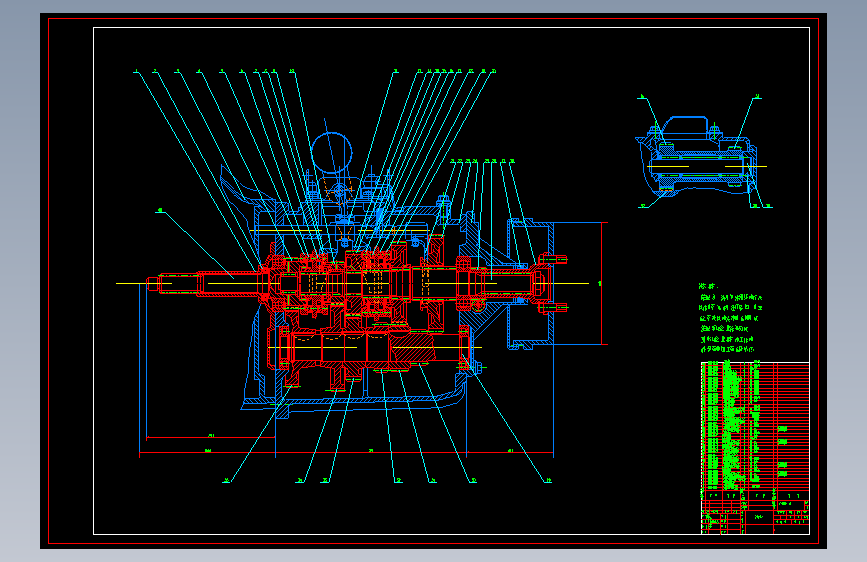The width and height of the screenshot is (867, 562).
Task: Select the blue gear shift knob circle
Action: 331,153
